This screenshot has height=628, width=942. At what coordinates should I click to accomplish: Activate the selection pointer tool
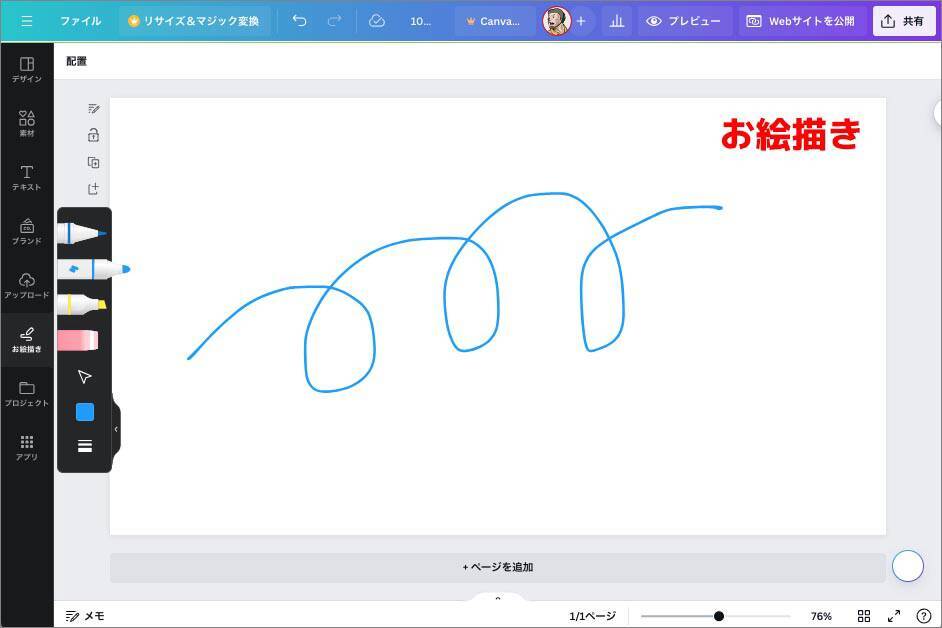tap(84, 377)
